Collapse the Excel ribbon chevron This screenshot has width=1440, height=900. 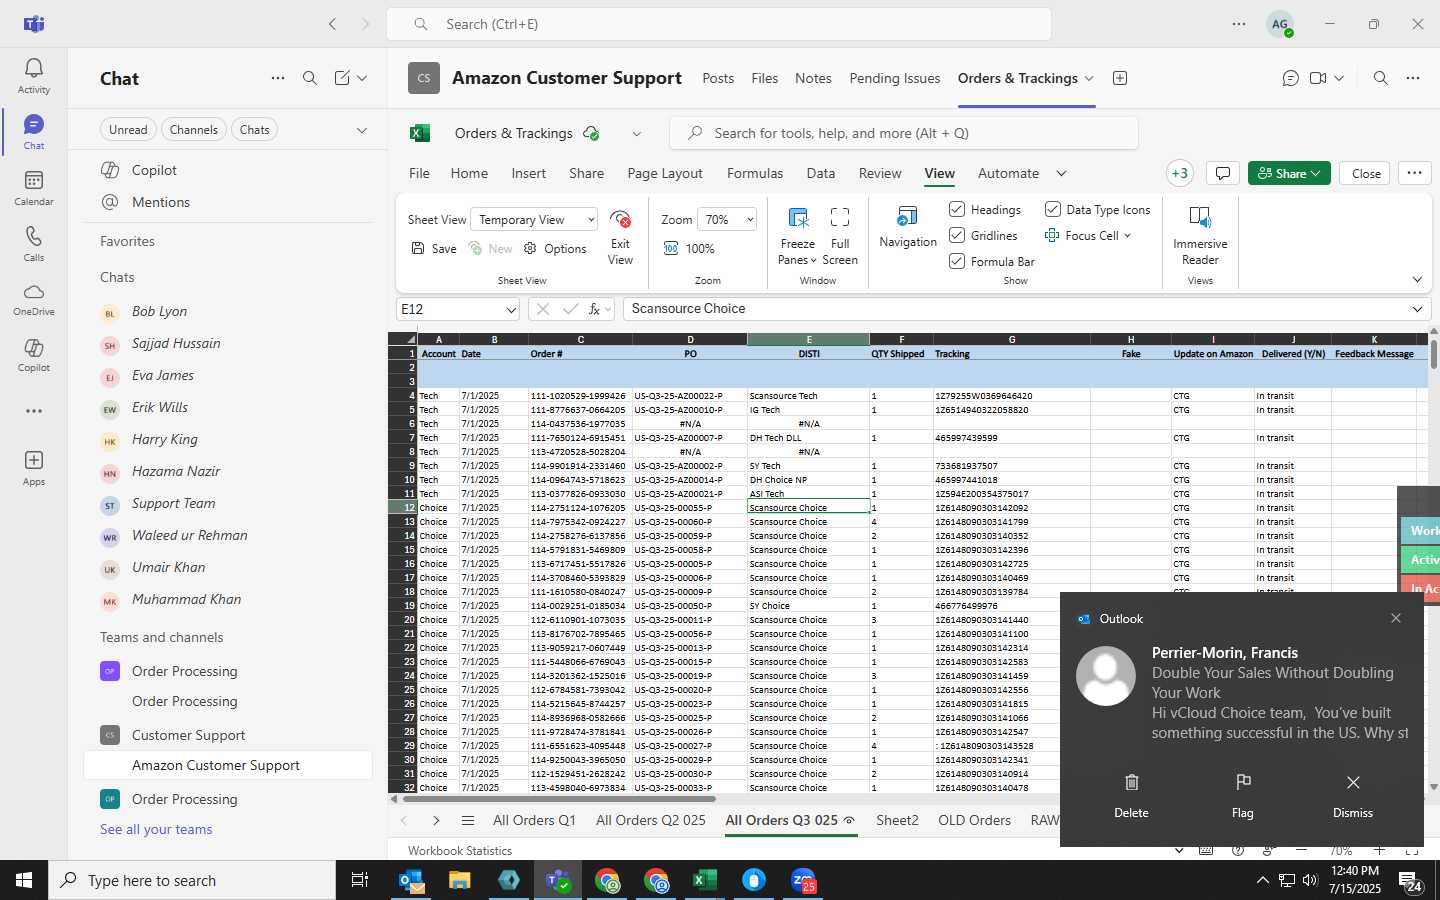pyautogui.click(x=1417, y=280)
